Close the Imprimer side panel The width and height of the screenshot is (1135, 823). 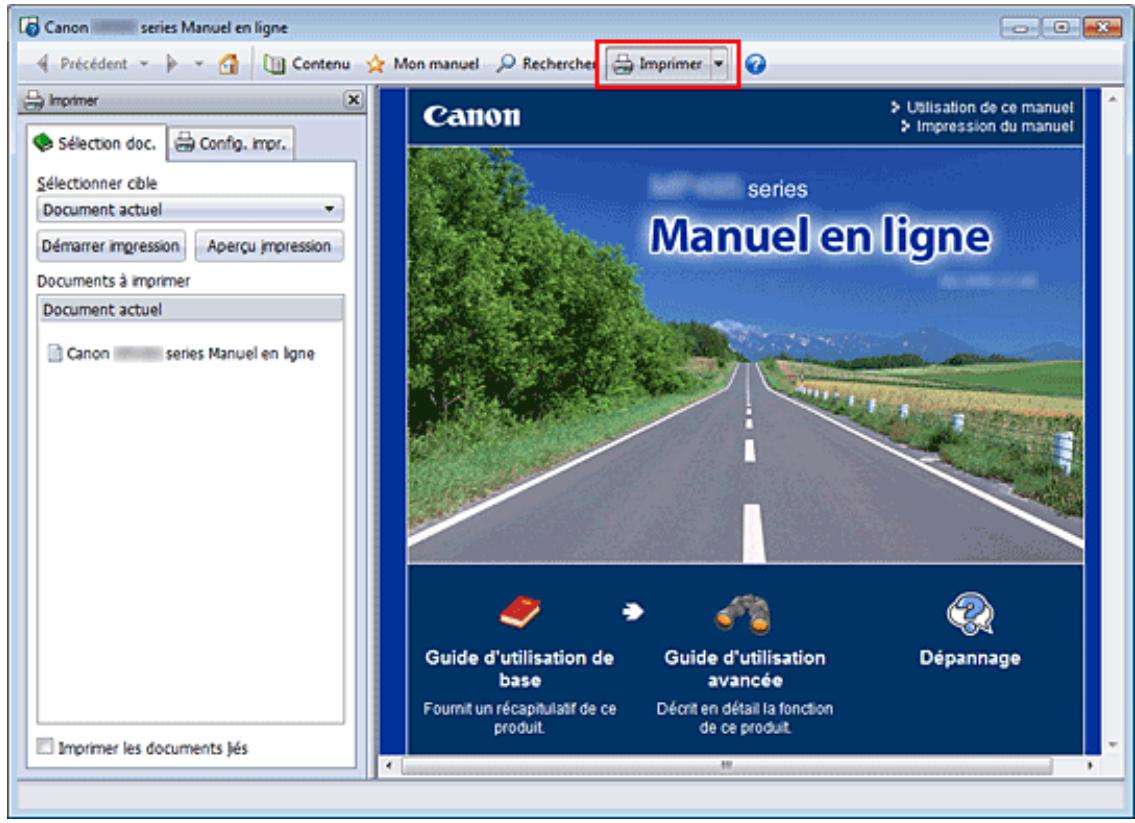(x=353, y=100)
